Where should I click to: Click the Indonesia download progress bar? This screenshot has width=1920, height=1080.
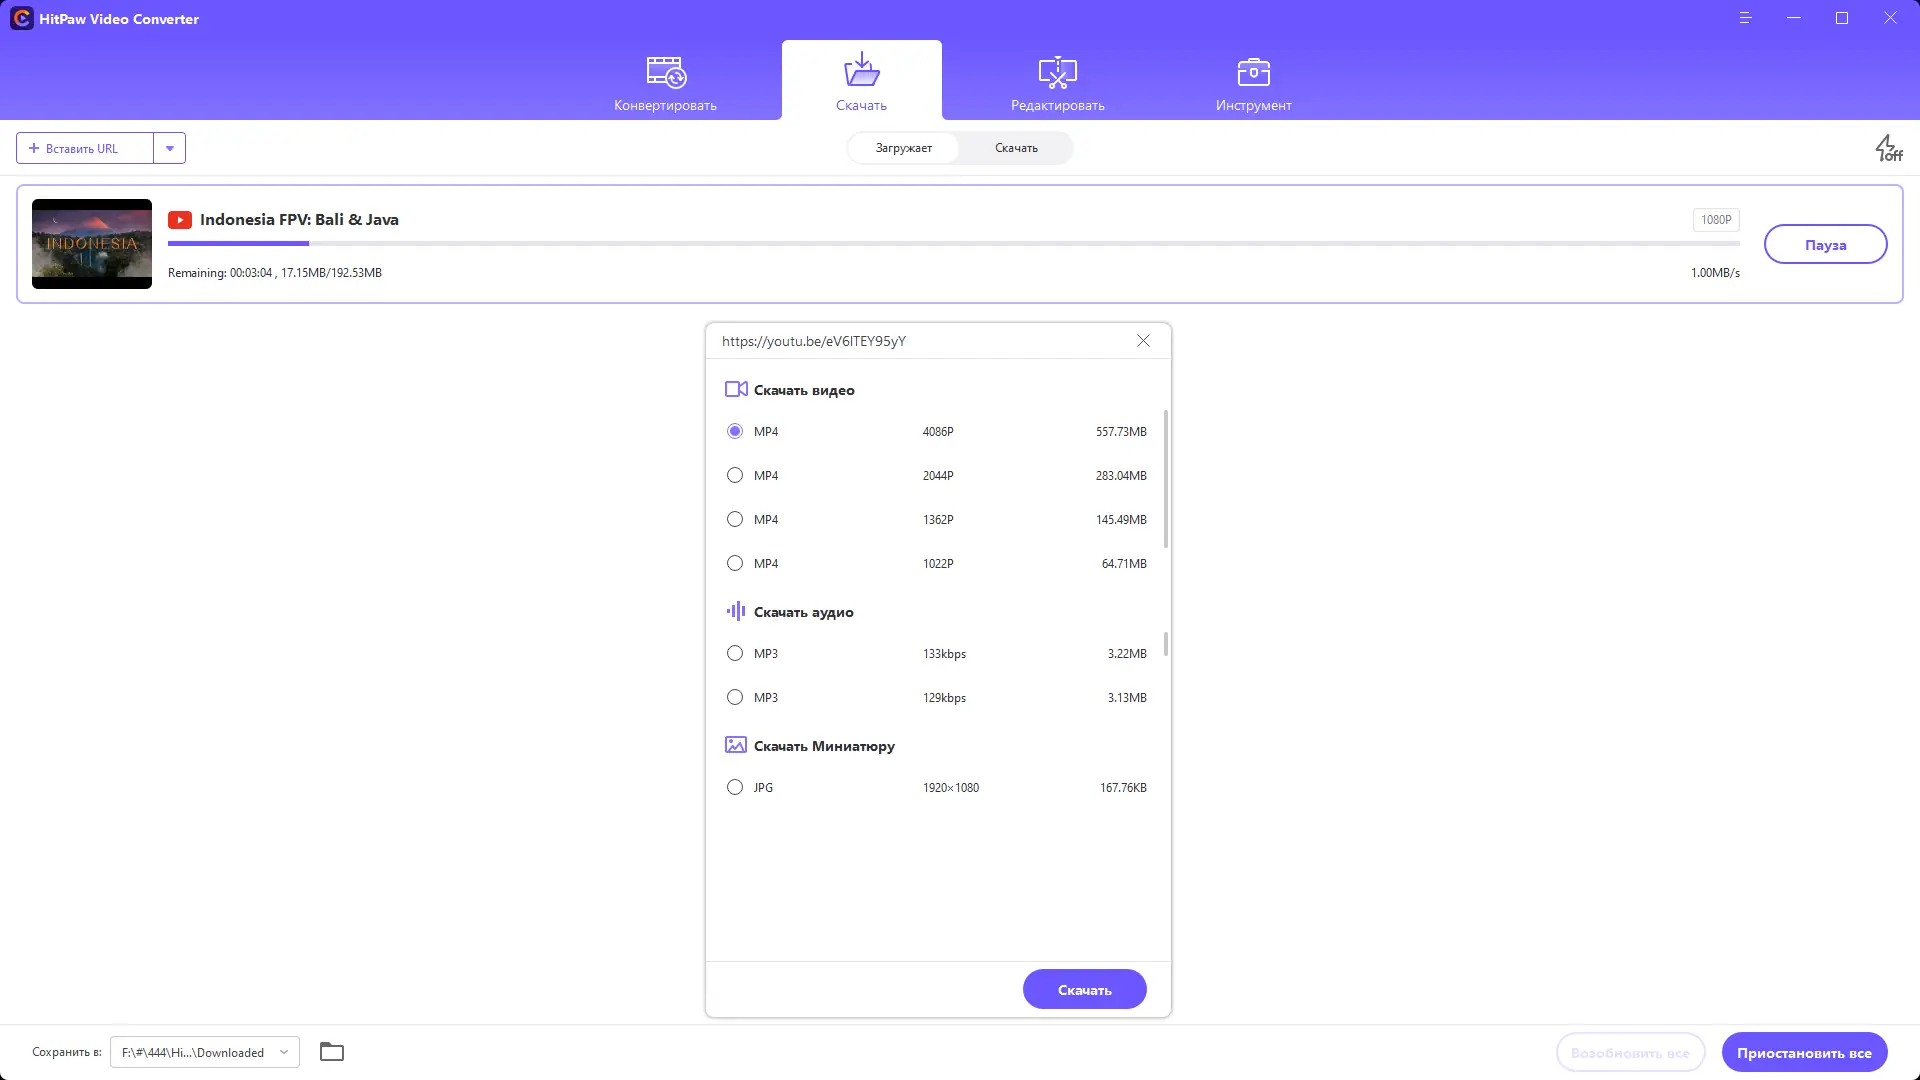click(x=953, y=243)
